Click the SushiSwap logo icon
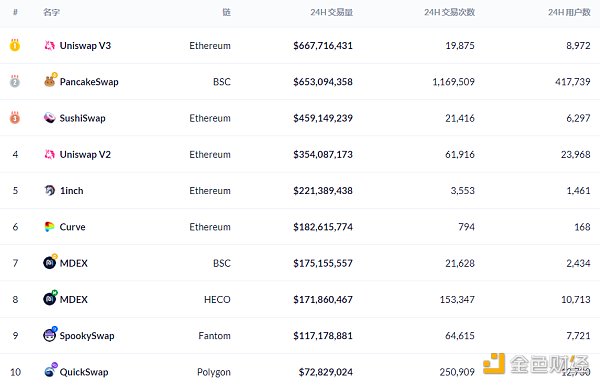Image resolution: width=600 pixels, height=385 pixels. click(x=49, y=118)
